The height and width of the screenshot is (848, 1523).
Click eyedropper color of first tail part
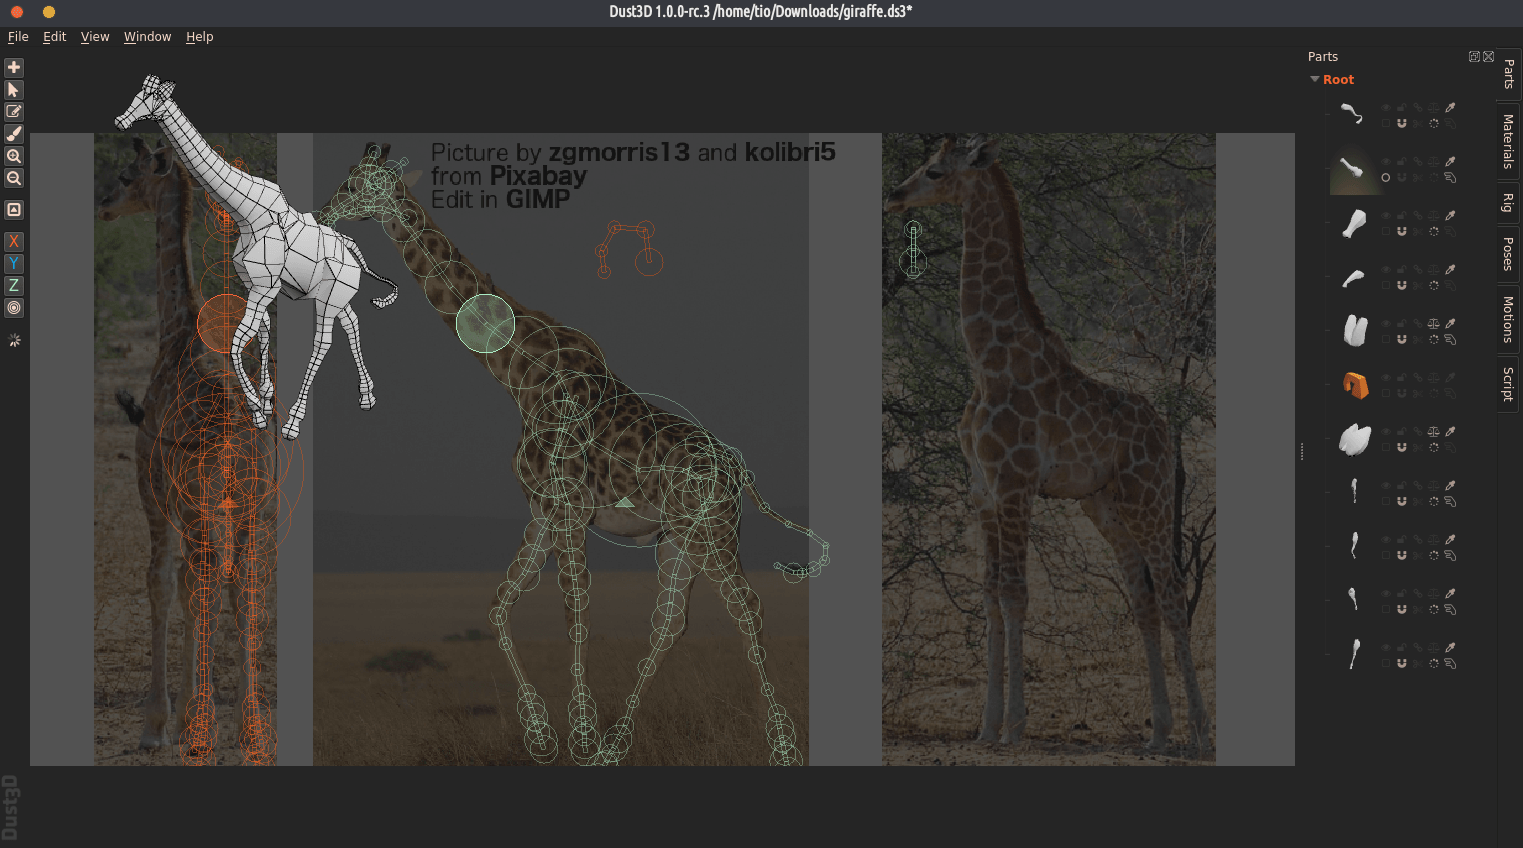point(1450,108)
